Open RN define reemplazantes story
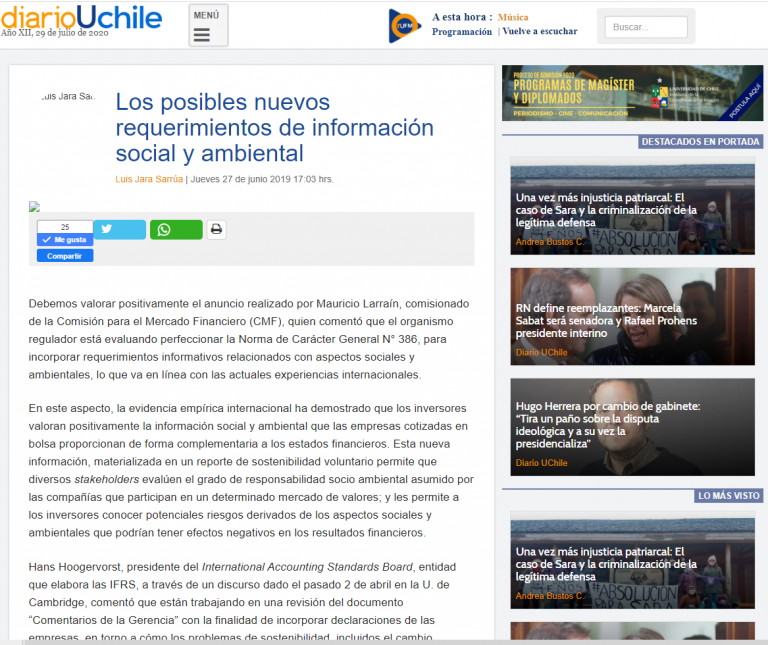This screenshot has width=768, height=645. [x=632, y=316]
